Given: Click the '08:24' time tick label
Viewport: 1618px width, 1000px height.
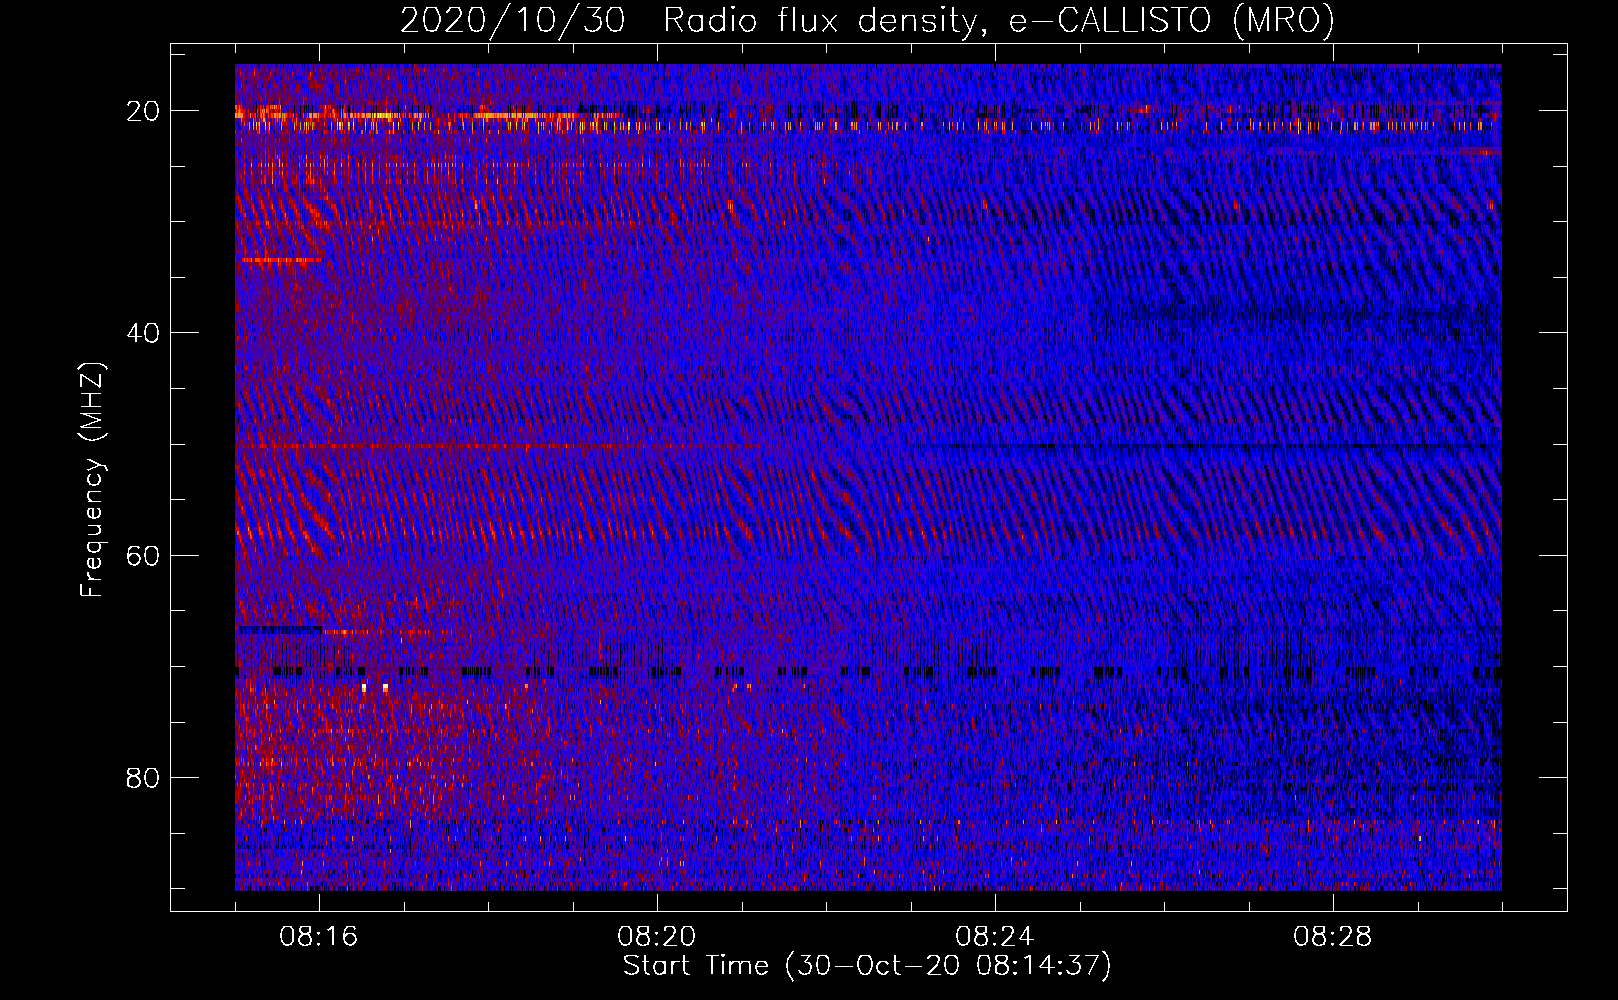Looking at the screenshot, I should tap(995, 937).
